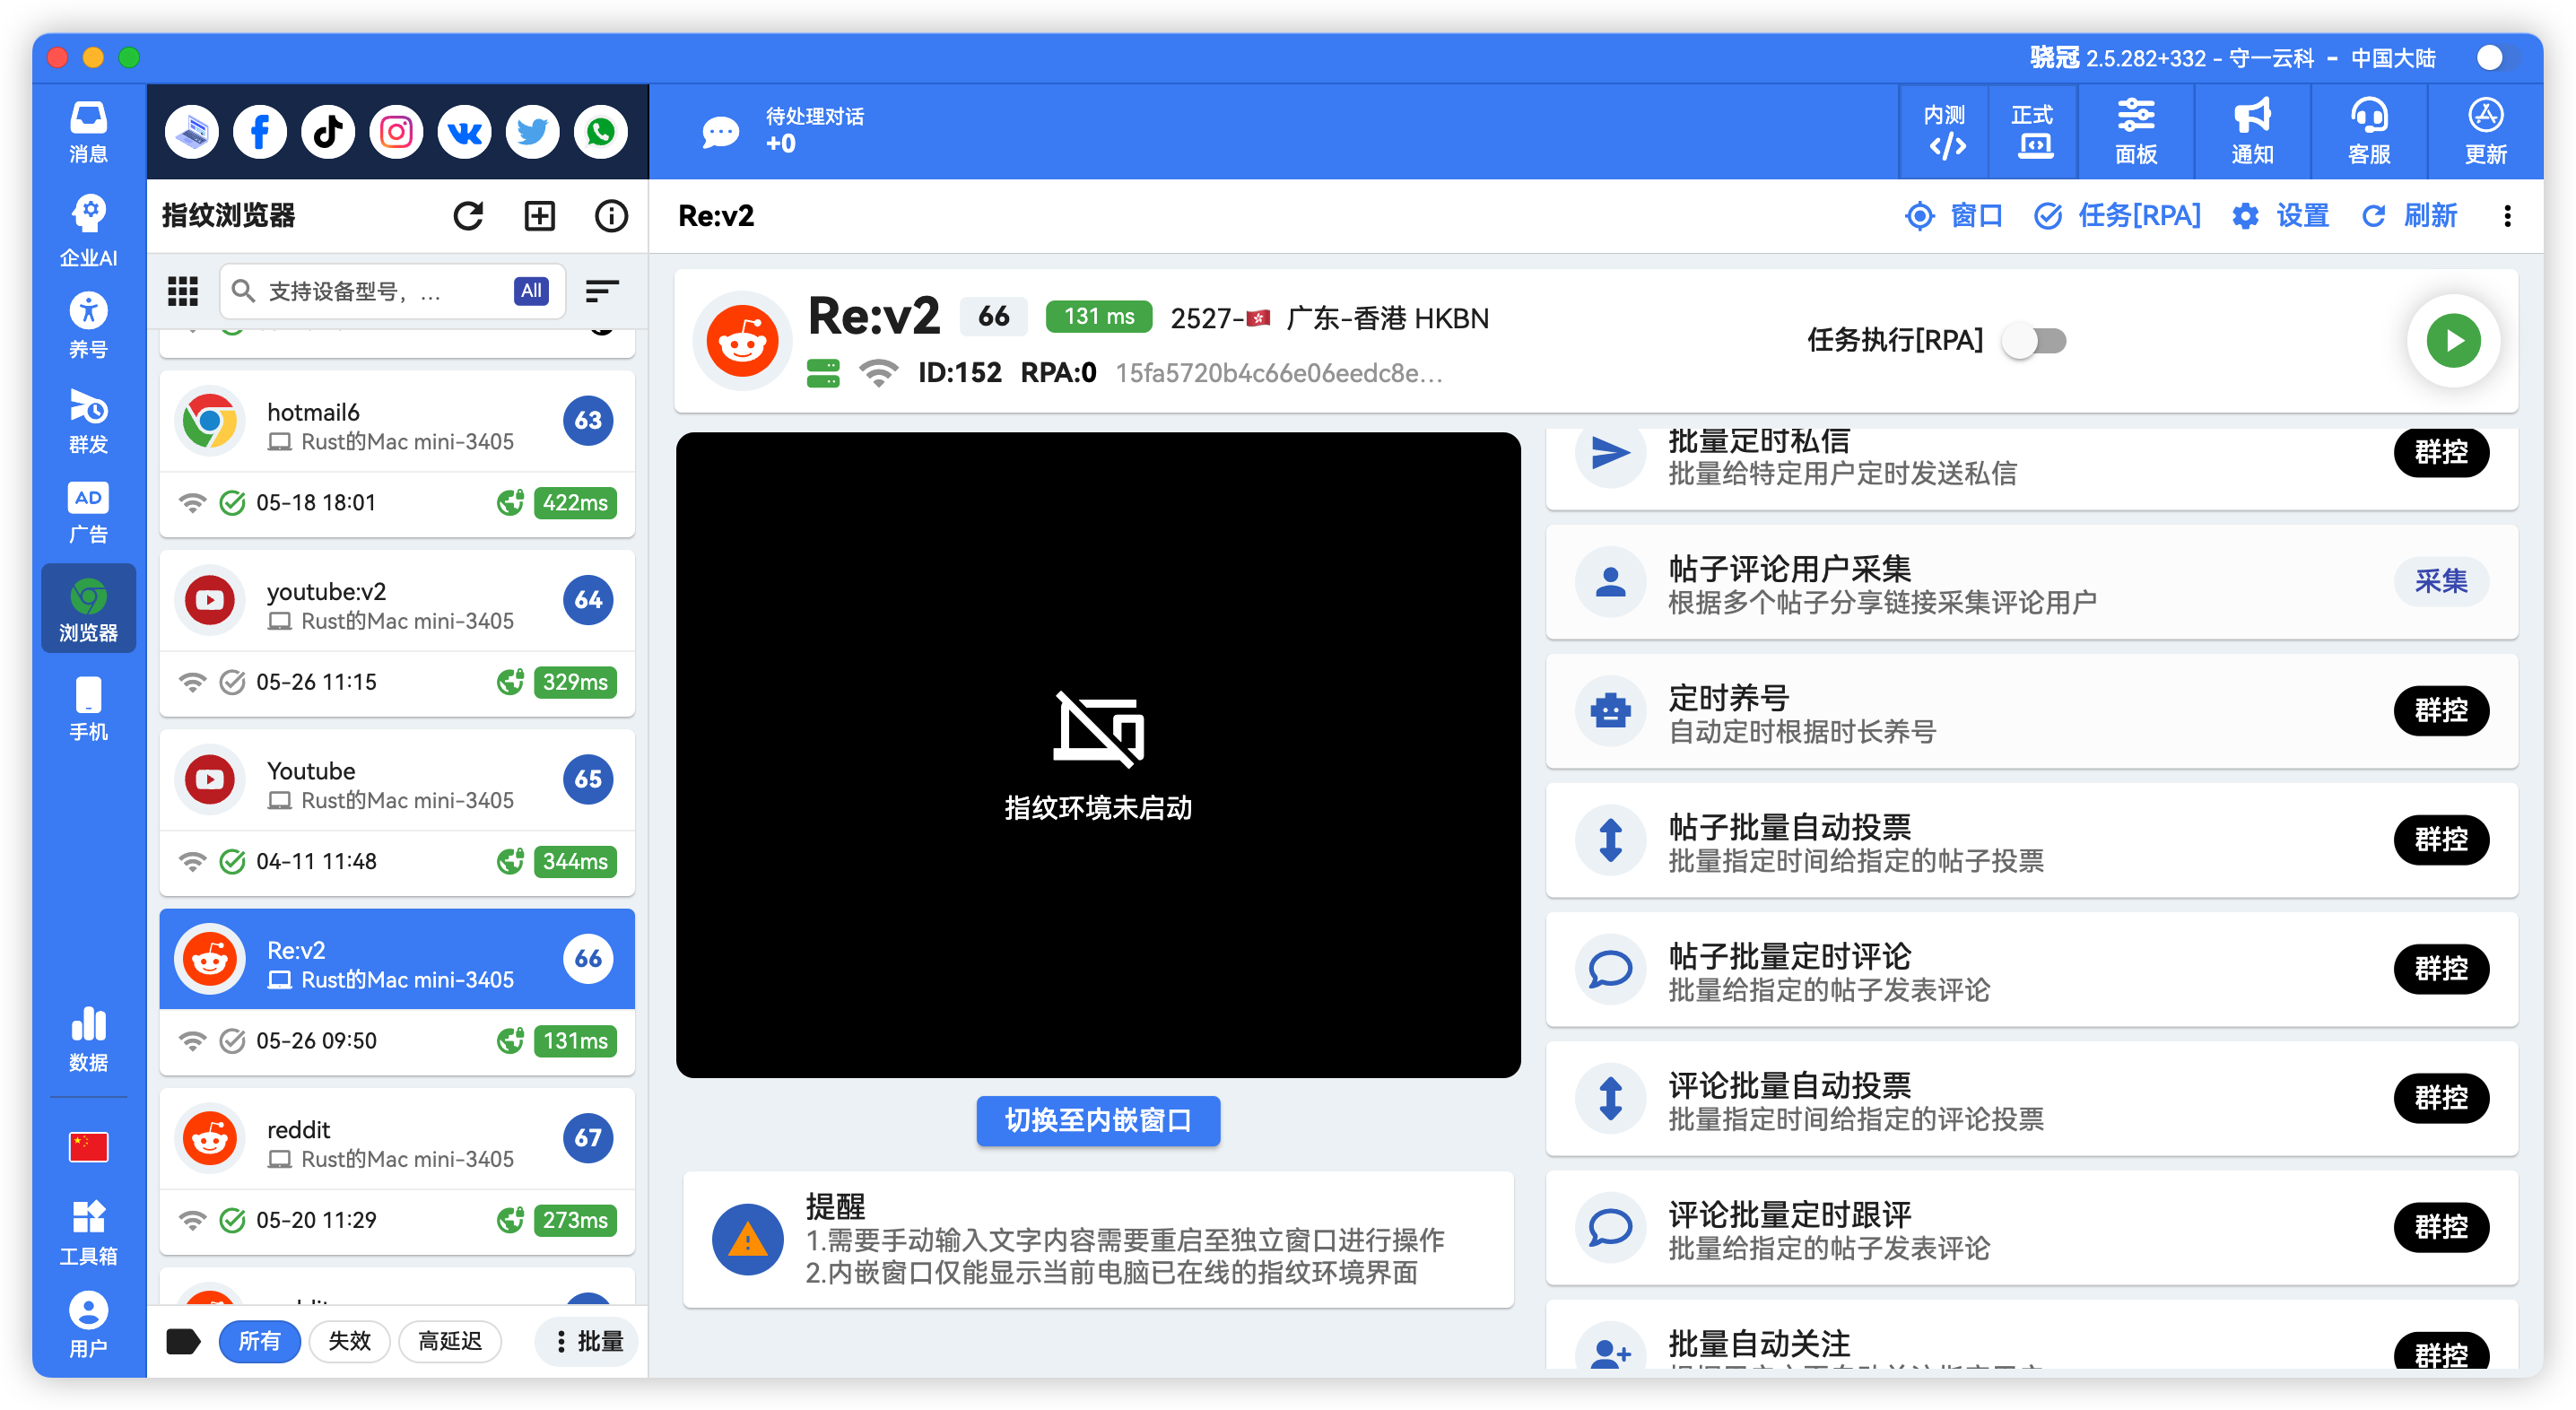2576x1410 pixels.
Task: Click 群控 for 批量定时私信
Action: [x=2441, y=452]
